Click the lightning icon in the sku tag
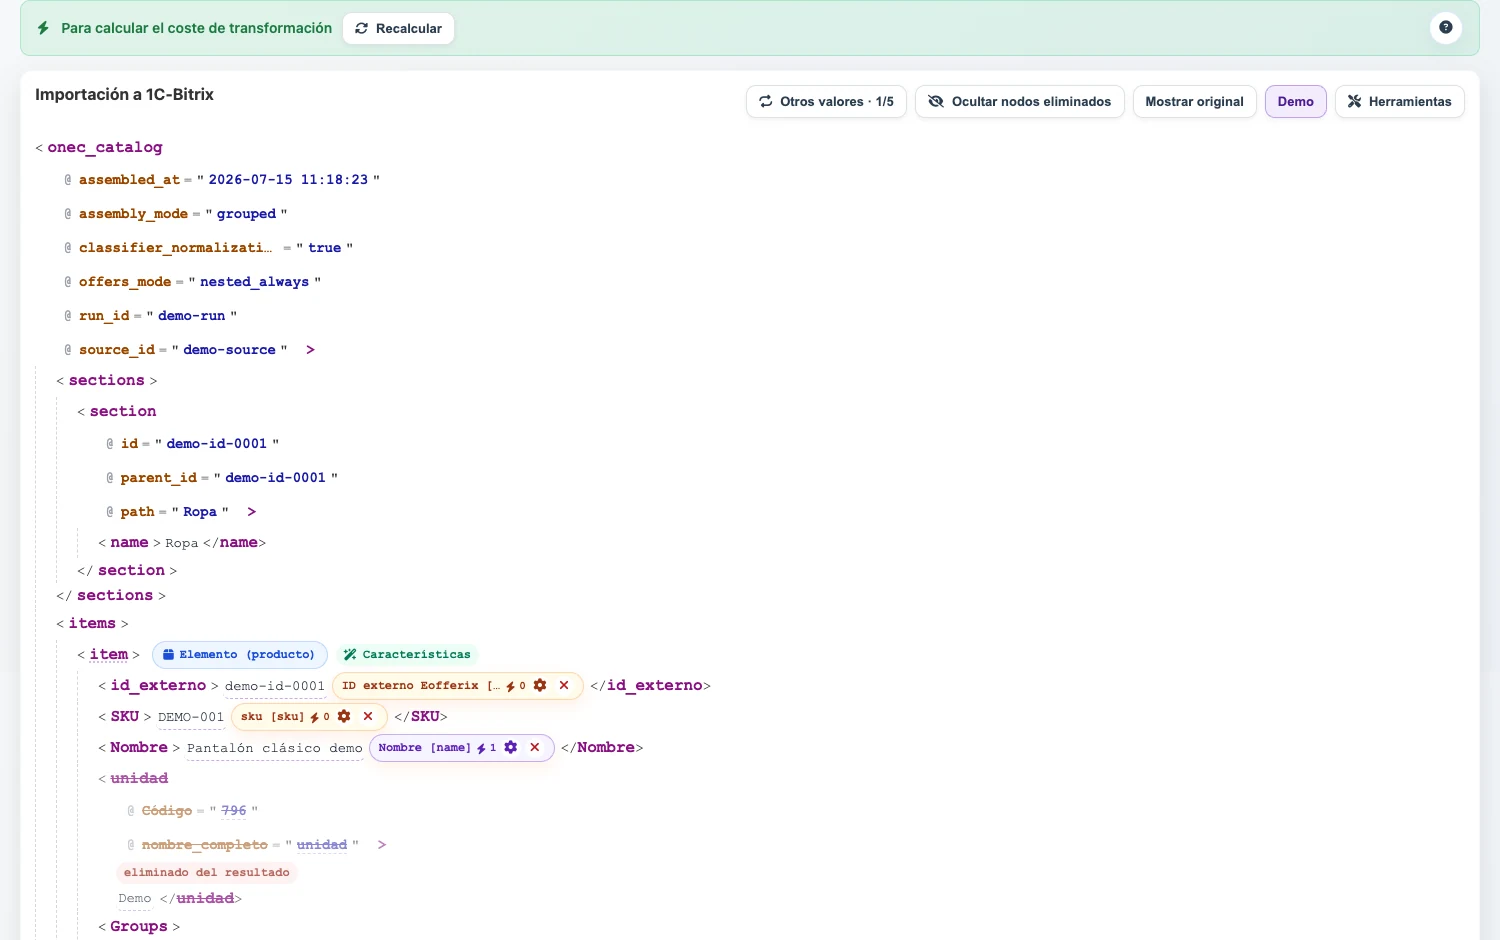1500x940 pixels. click(314, 717)
